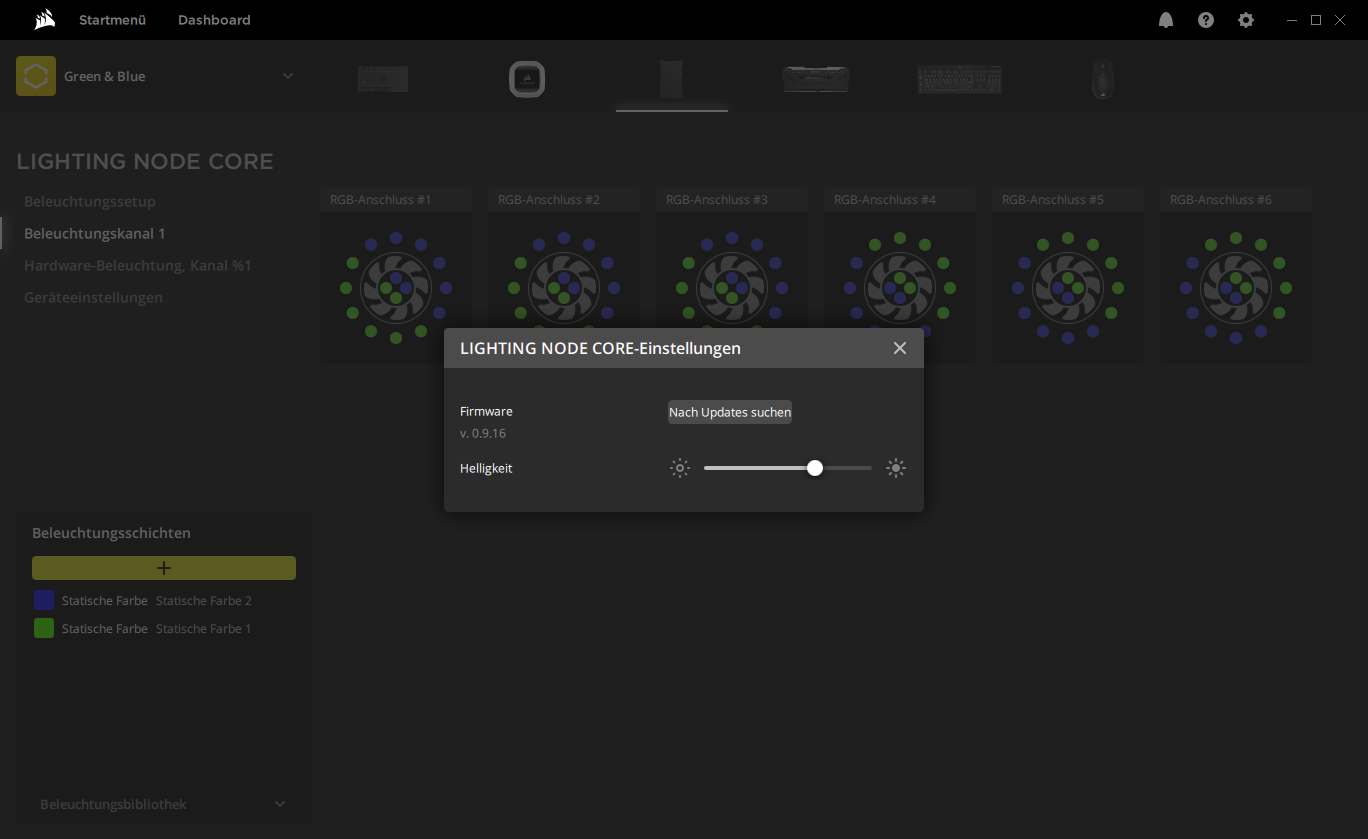Add a new lighting layer with plus
The height and width of the screenshot is (839, 1368).
coord(164,568)
